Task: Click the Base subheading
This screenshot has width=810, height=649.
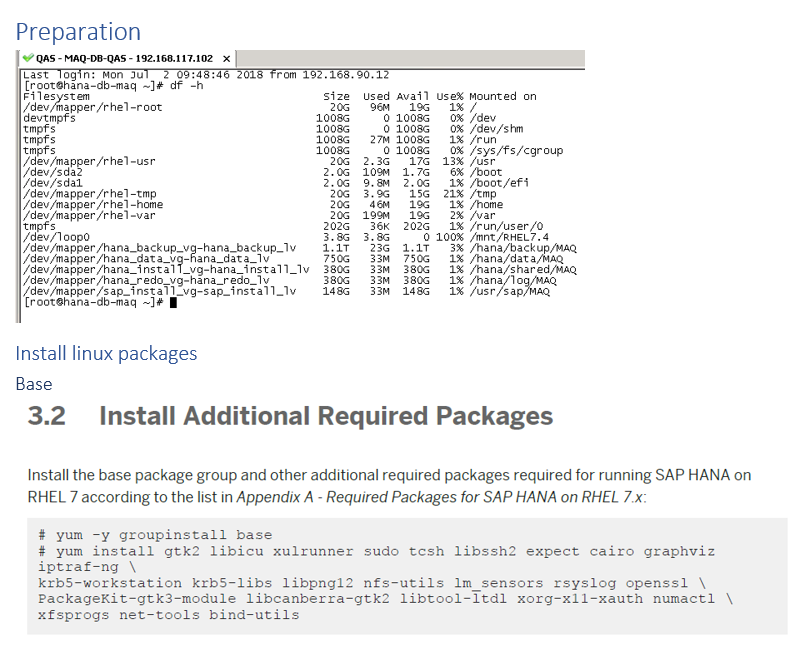Action: pyautogui.click(x=34, y=384)
